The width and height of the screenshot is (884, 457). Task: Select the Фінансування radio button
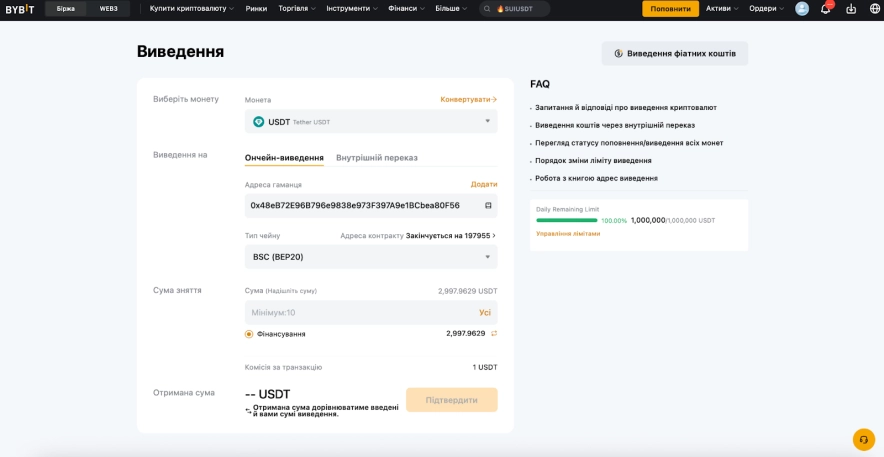[249, 334]
